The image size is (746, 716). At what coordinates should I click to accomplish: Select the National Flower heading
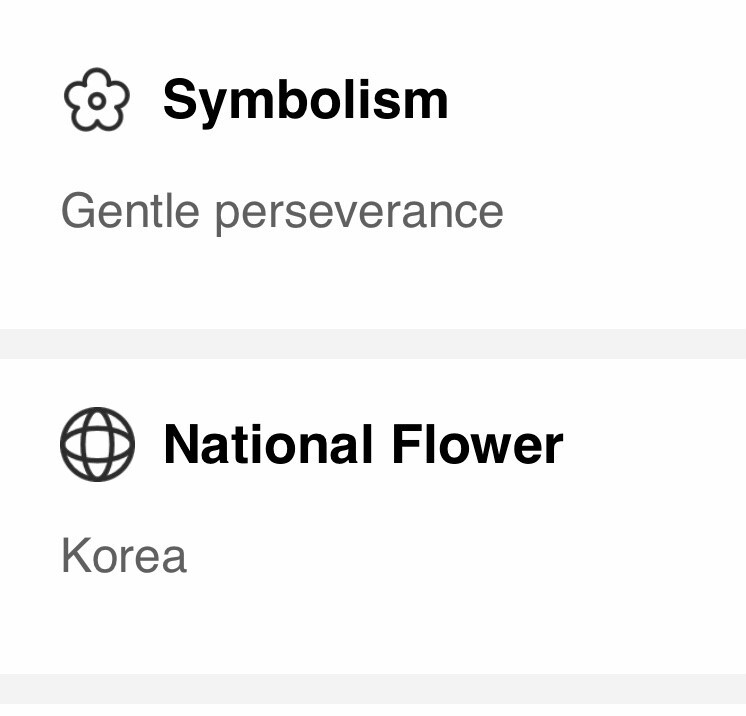pyautogui.click(x=363, y=445)
